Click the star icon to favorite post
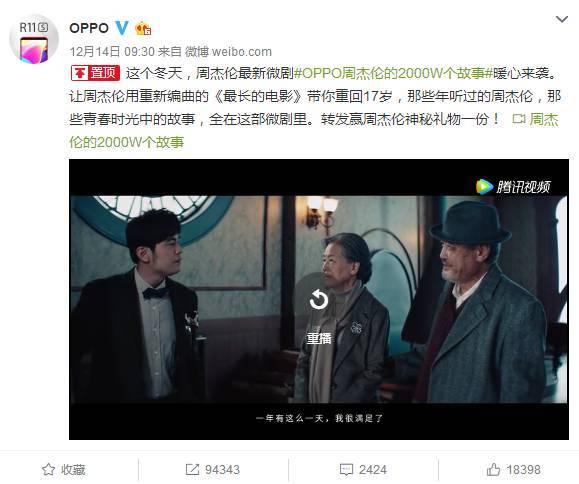Viewport: 579px width, 484px height. click(48, 470)
